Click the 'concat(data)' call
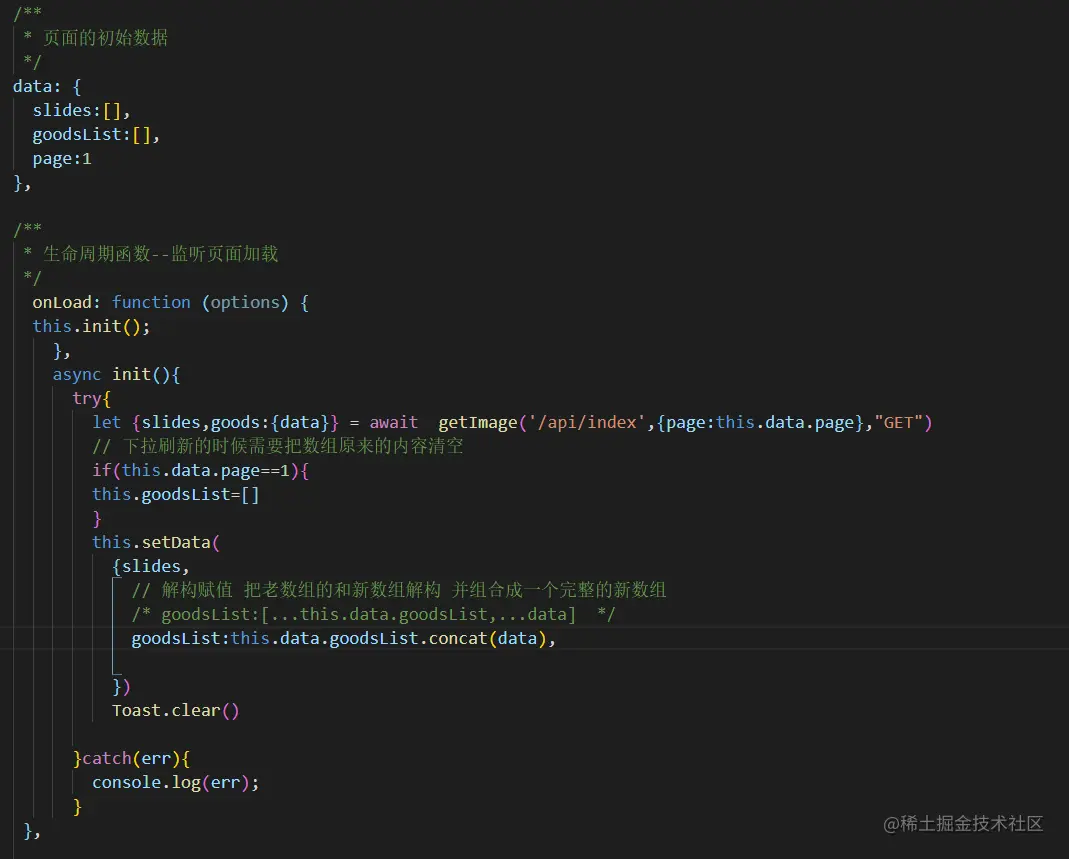The height and width of the screenshot is (859, 1069). (487, 639)
